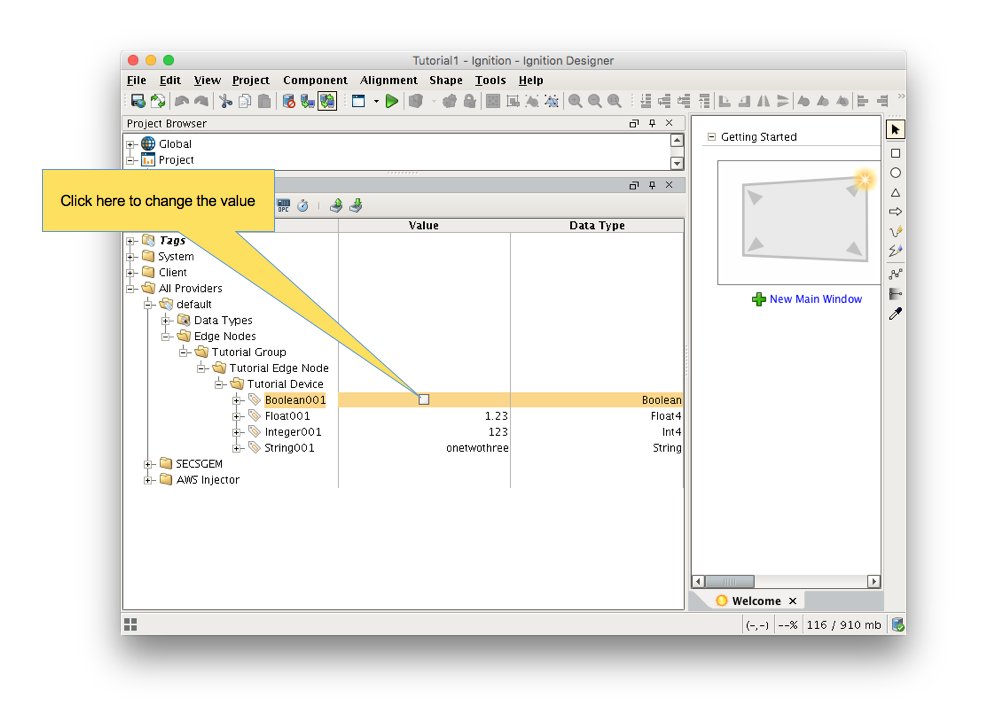The height and width of the screenshot is (728, 986).
Task: Choose the ellipse shape tool
Action: pos(895,173)
